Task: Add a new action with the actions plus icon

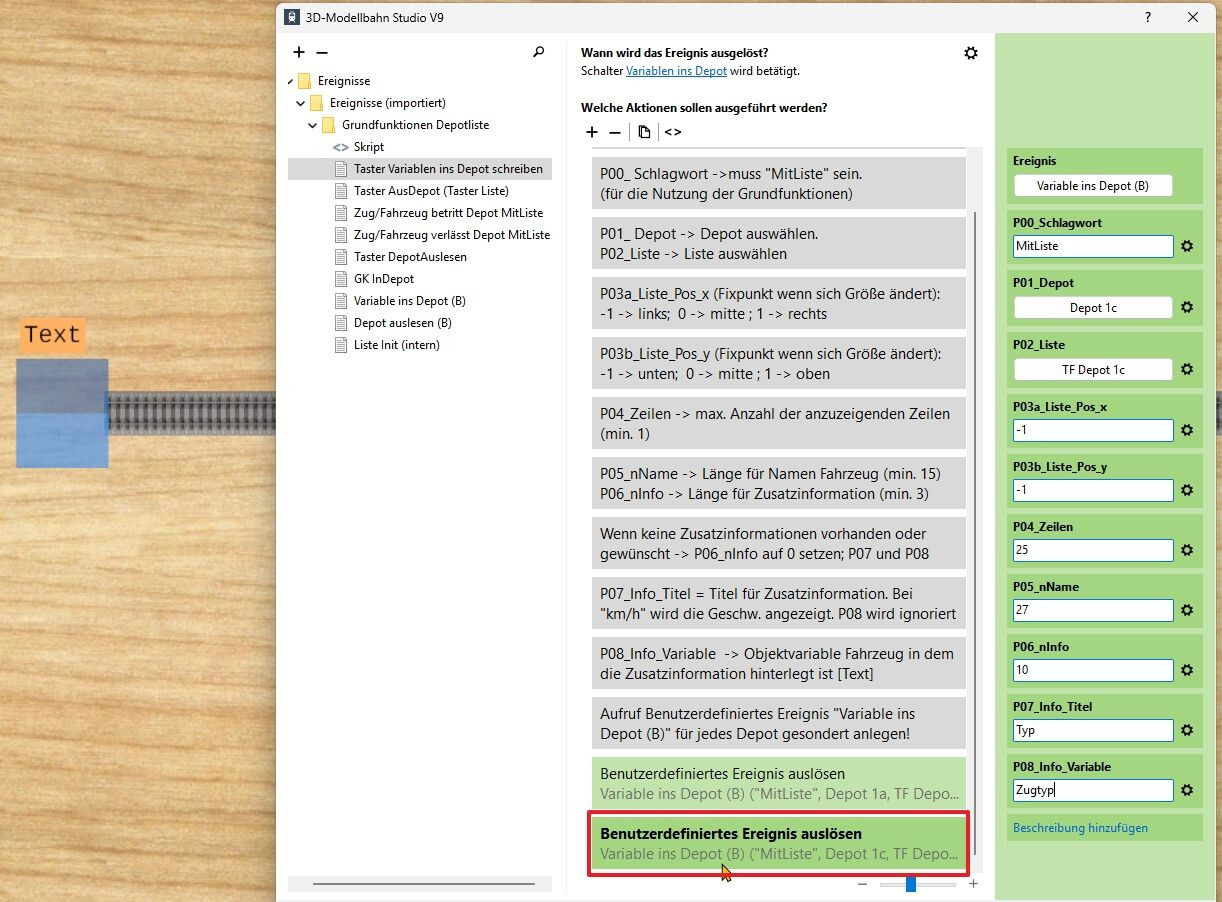Action: [x=592, y=132]
